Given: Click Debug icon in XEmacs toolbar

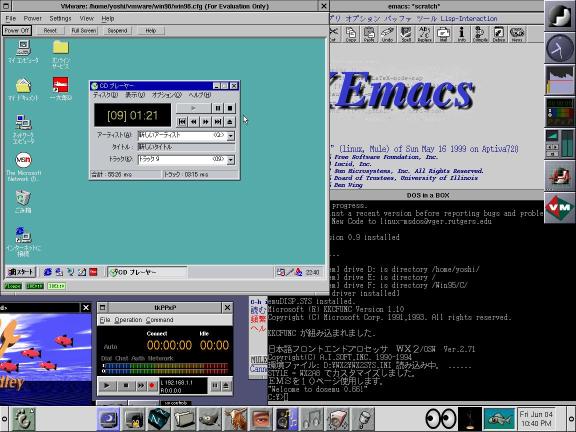Looking at the screenshot, I should pos(499,34).
